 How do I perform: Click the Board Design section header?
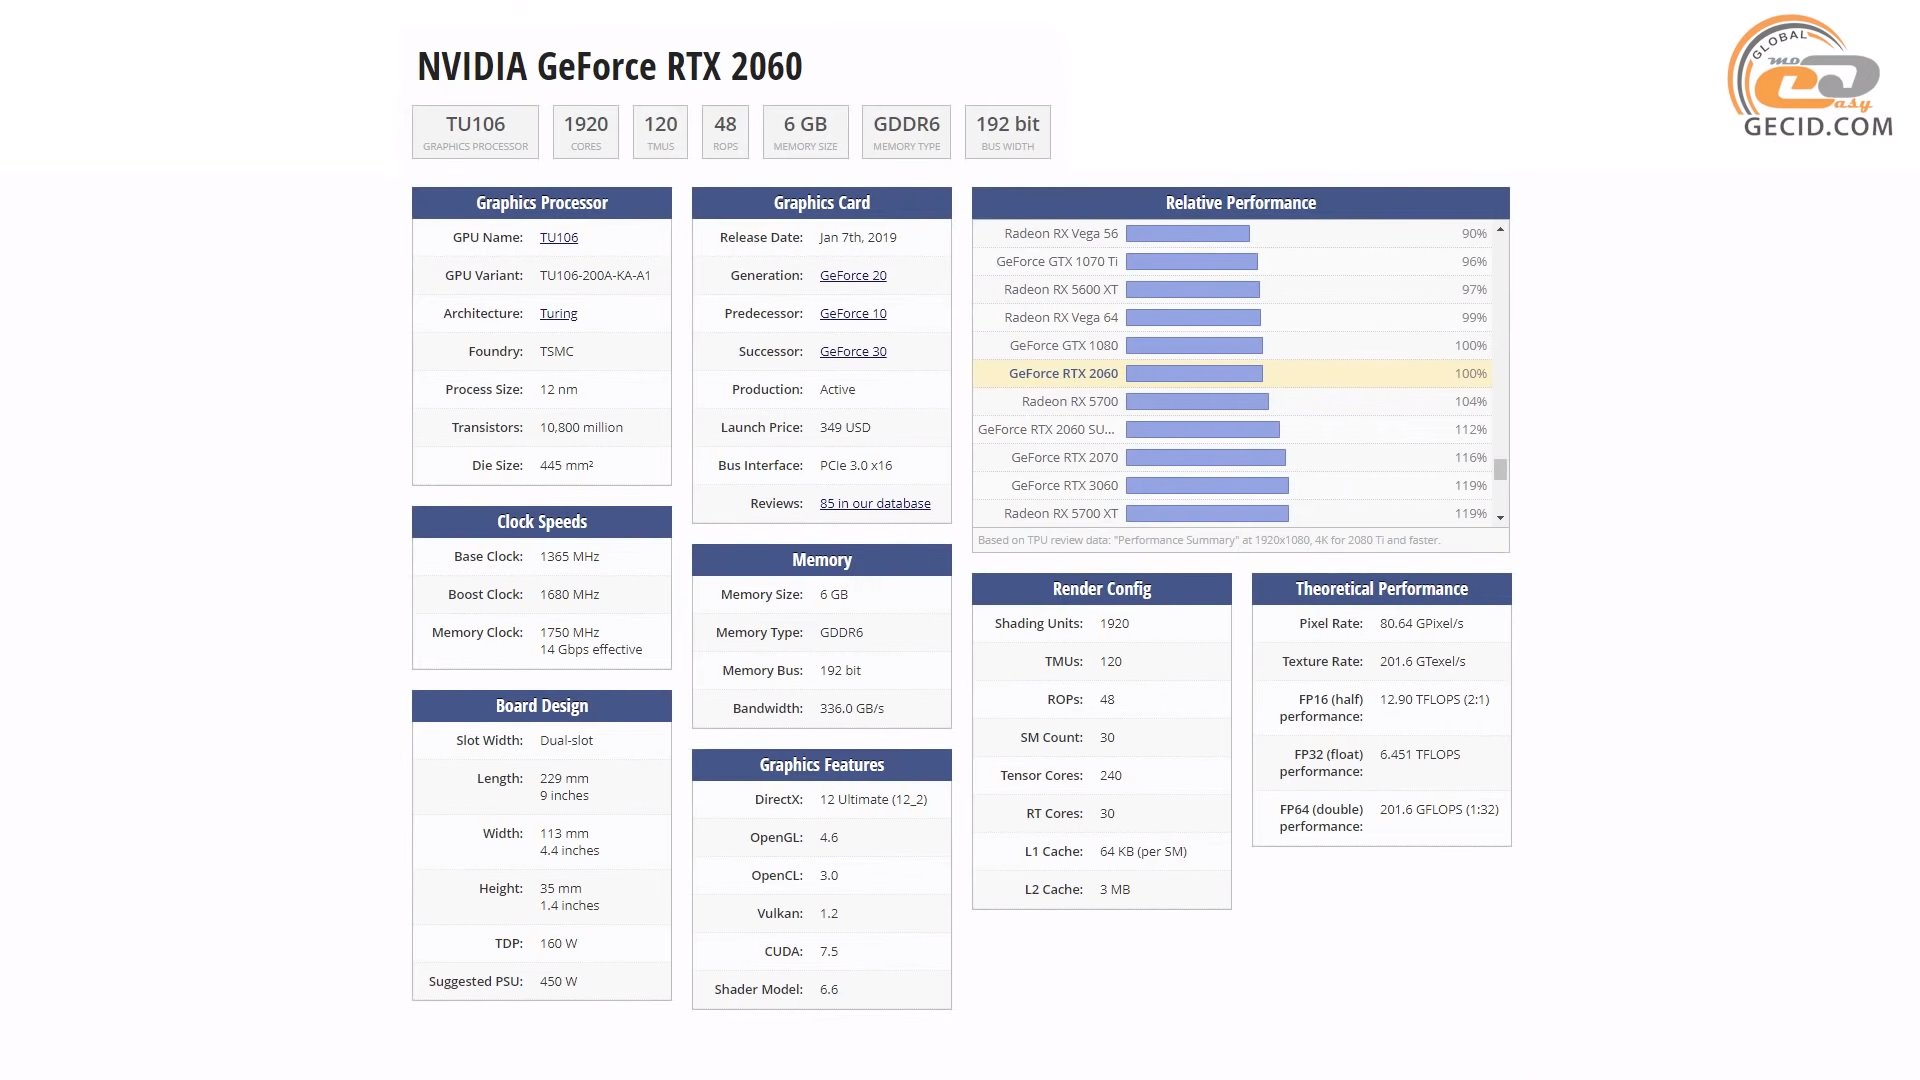[x=542, y=706]
